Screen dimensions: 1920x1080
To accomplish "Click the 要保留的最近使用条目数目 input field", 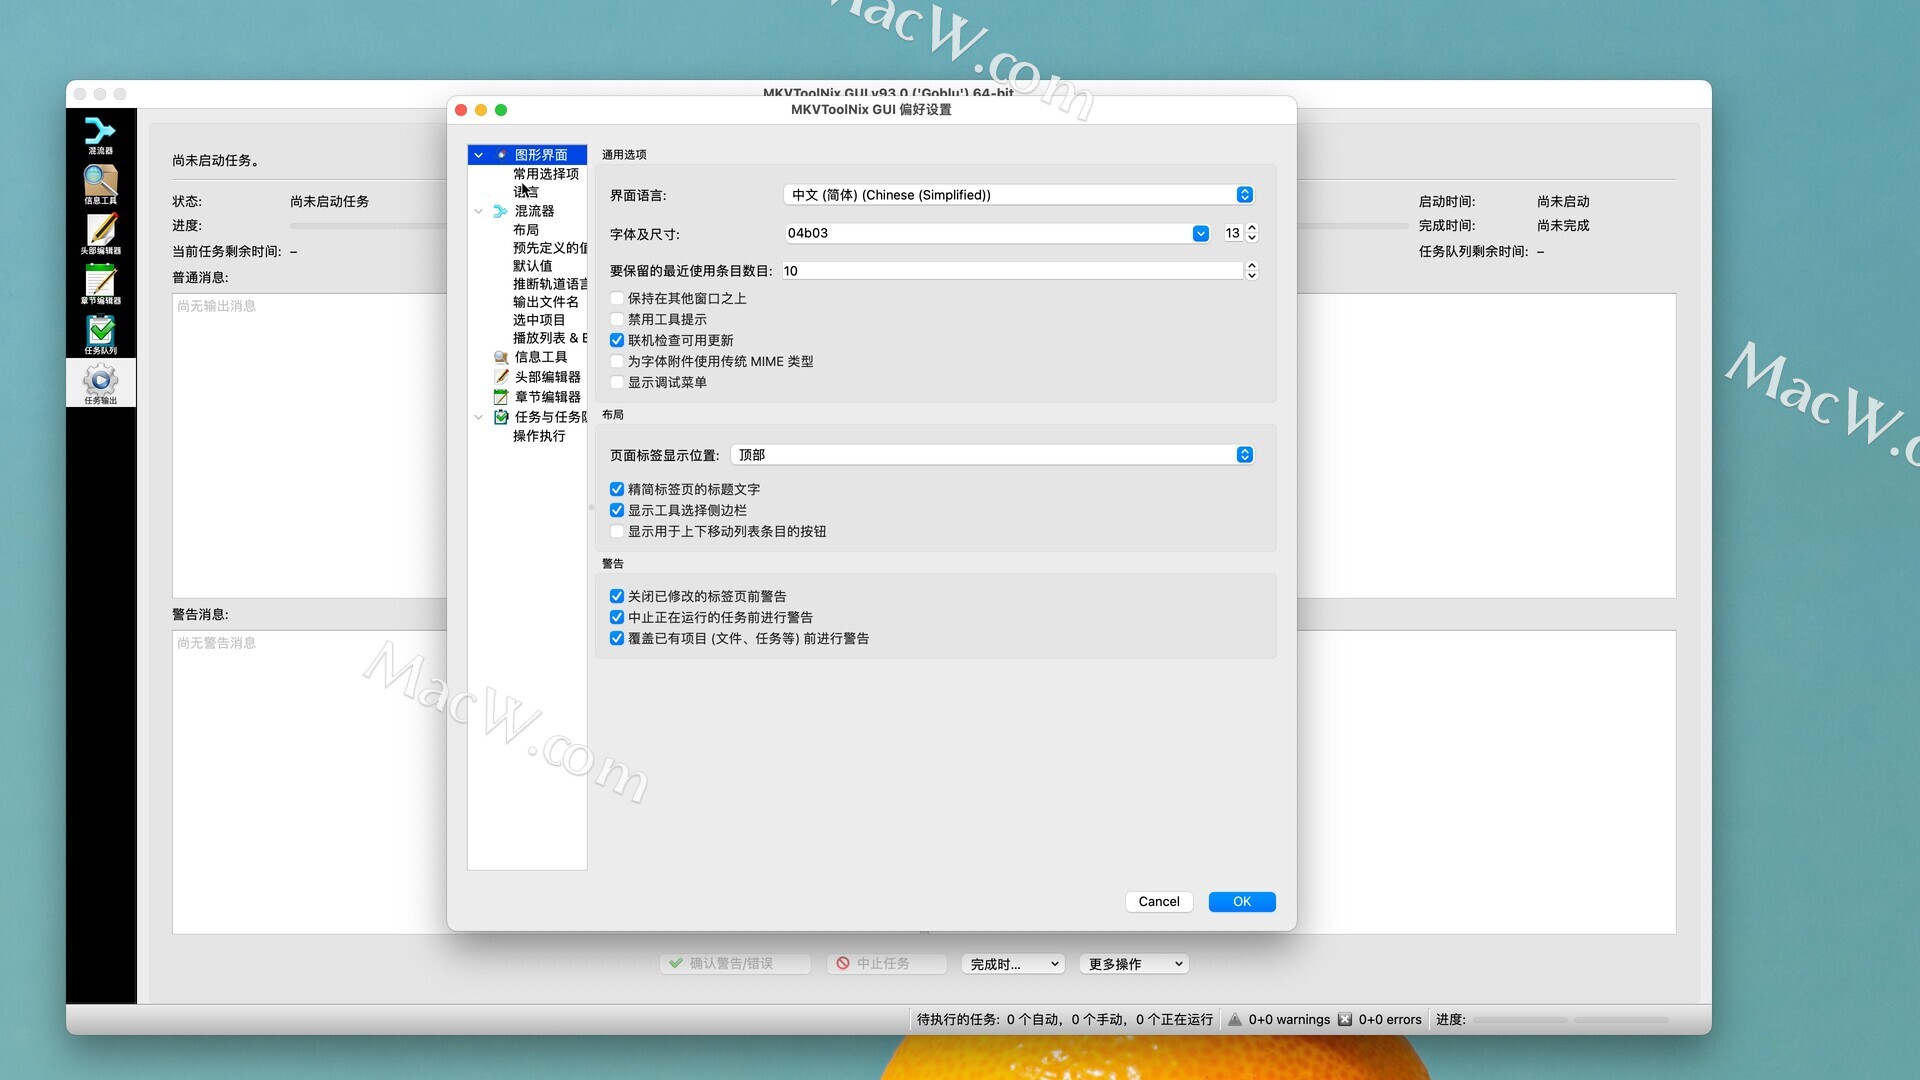I will [x=1013, y=271].
